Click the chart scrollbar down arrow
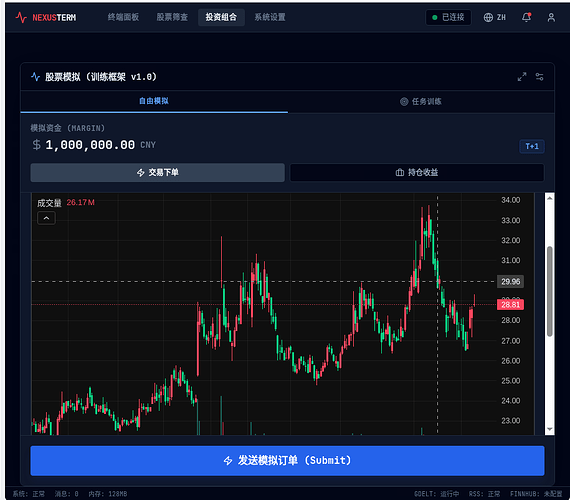This screenshot has width=570, height=500. 550,429
